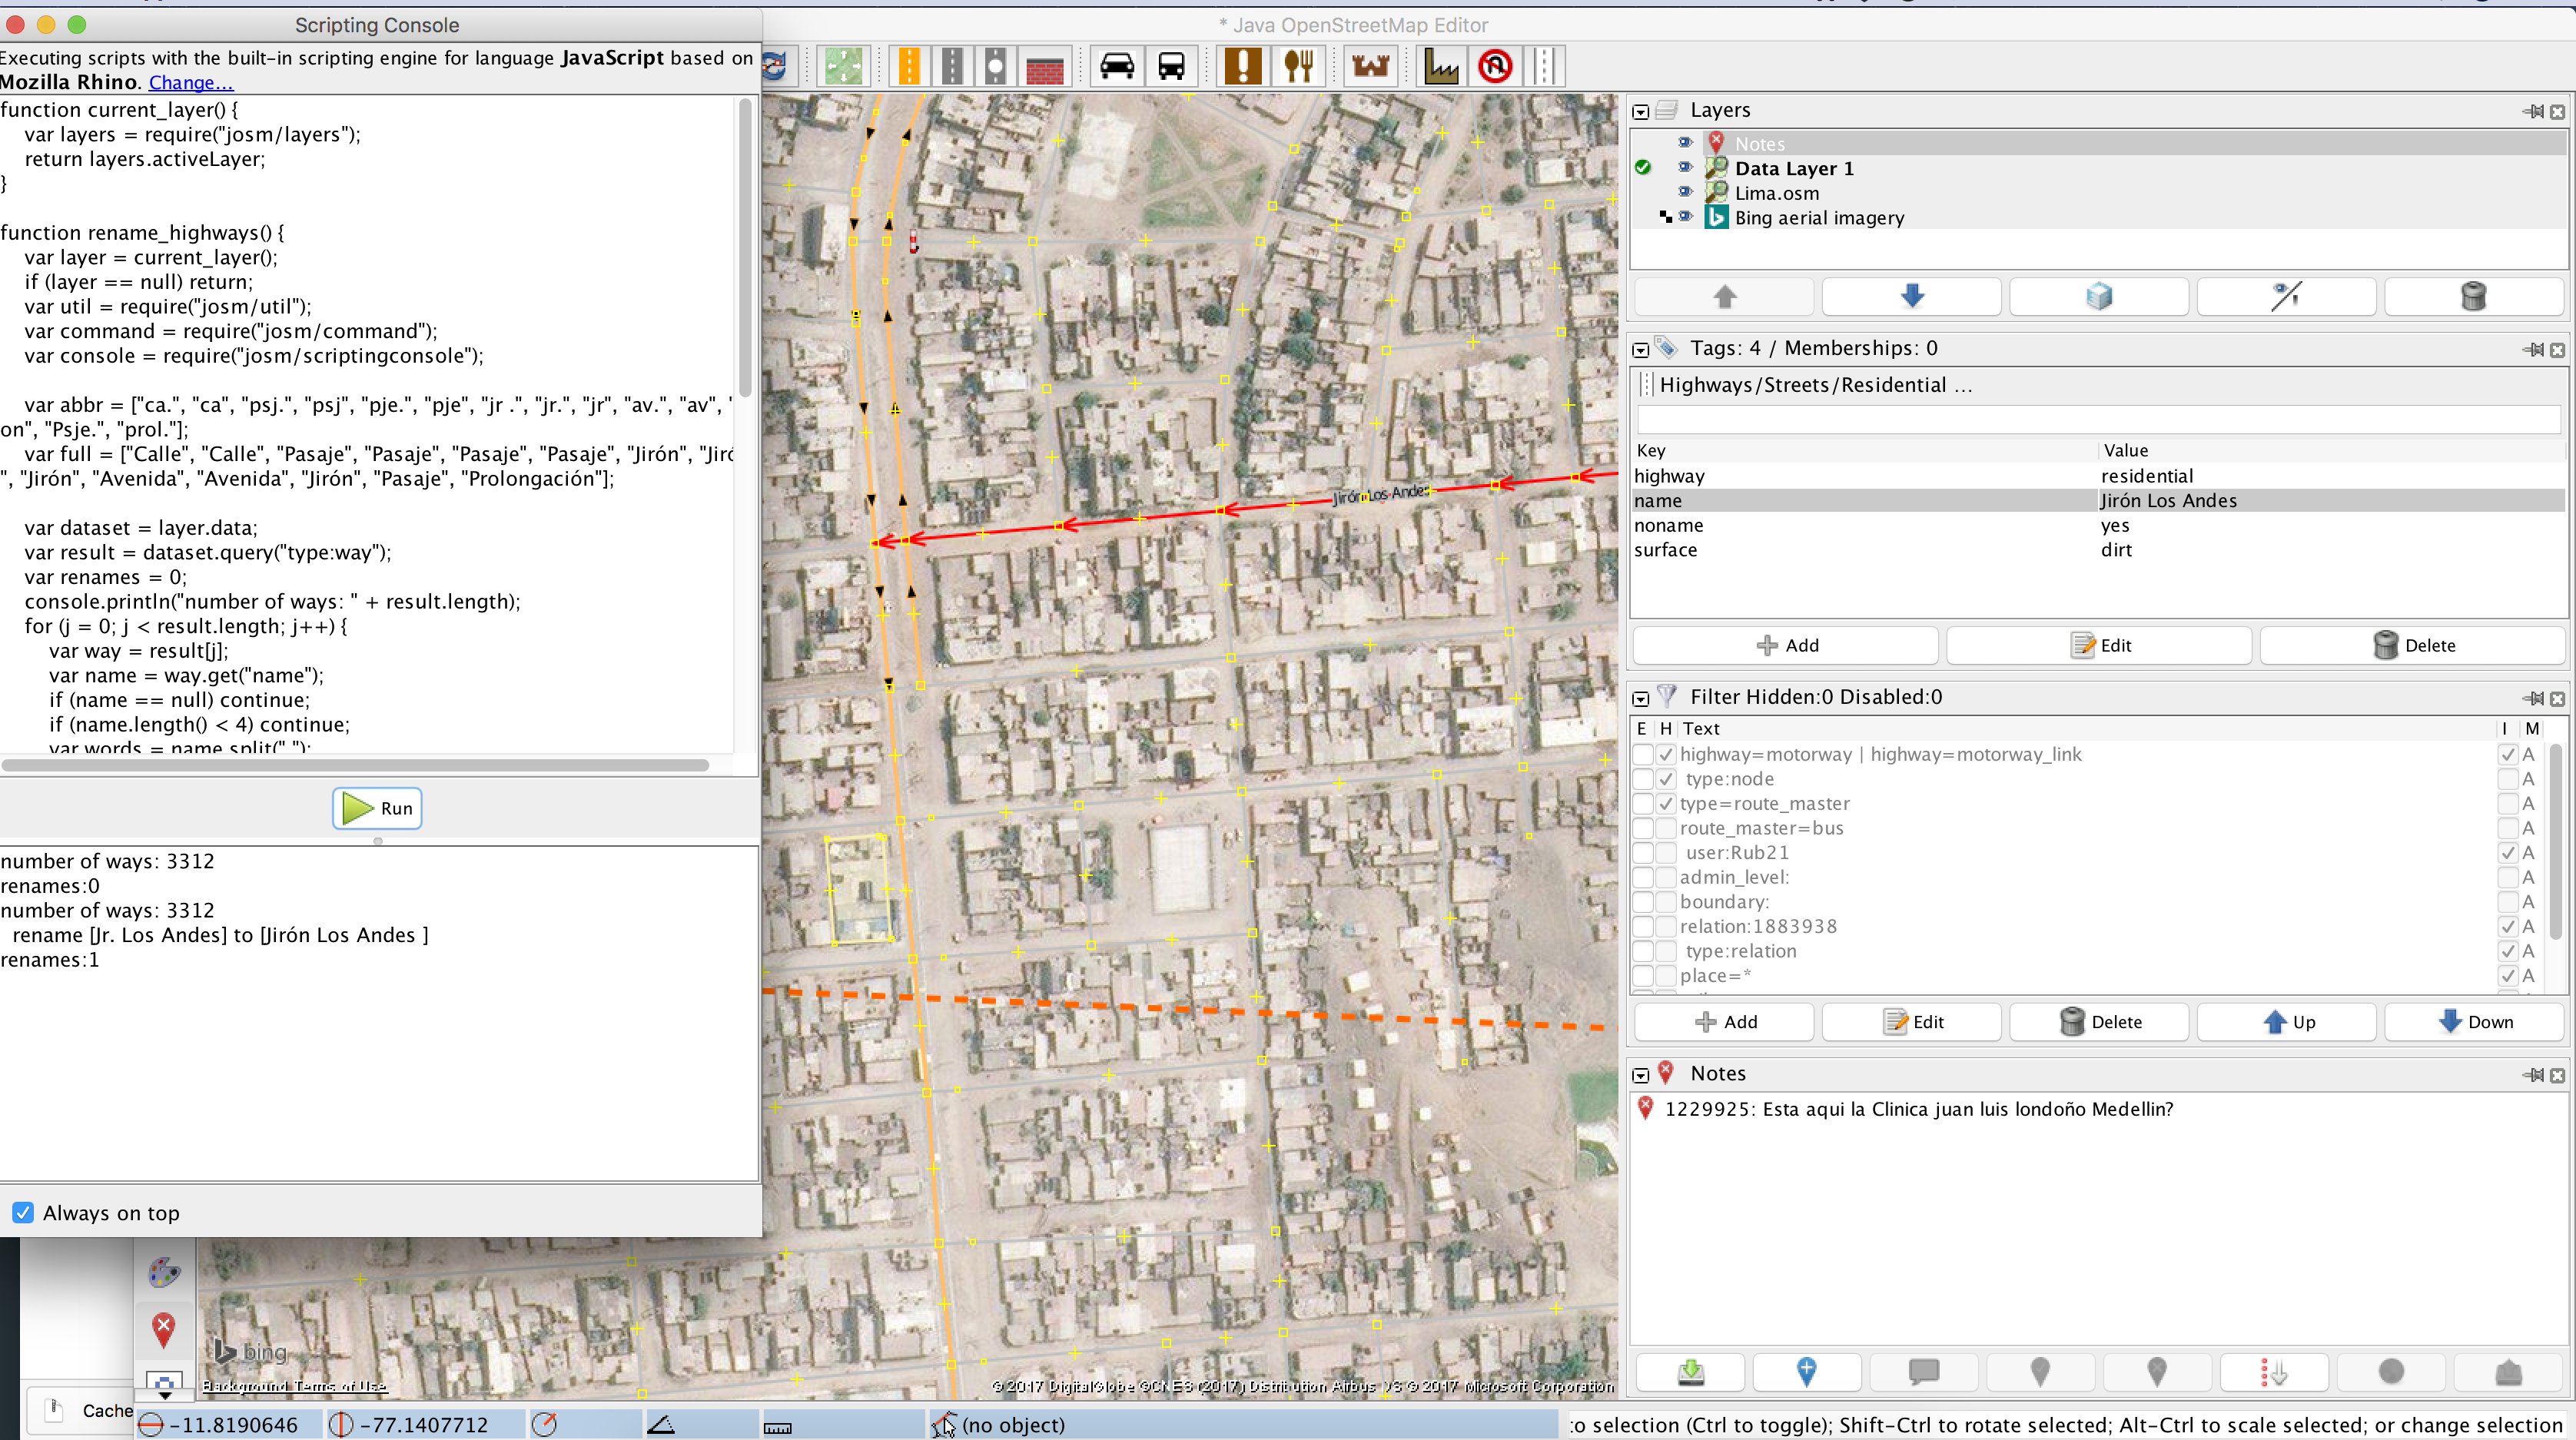Move Data Layer 1 down with the arrow icon
This screenshot has width=2576, height=1440.
pos(1911,296)
